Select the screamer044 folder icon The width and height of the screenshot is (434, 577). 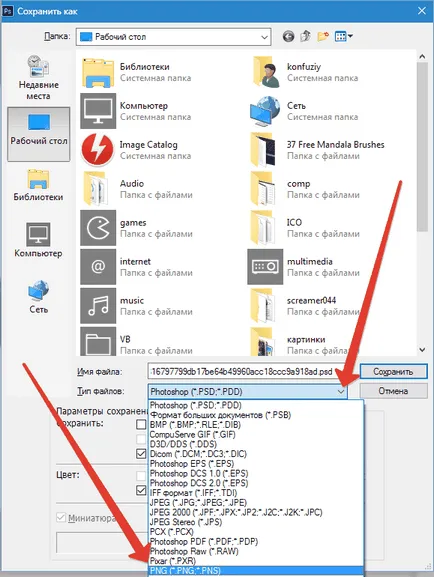click(x=264, y=306)
